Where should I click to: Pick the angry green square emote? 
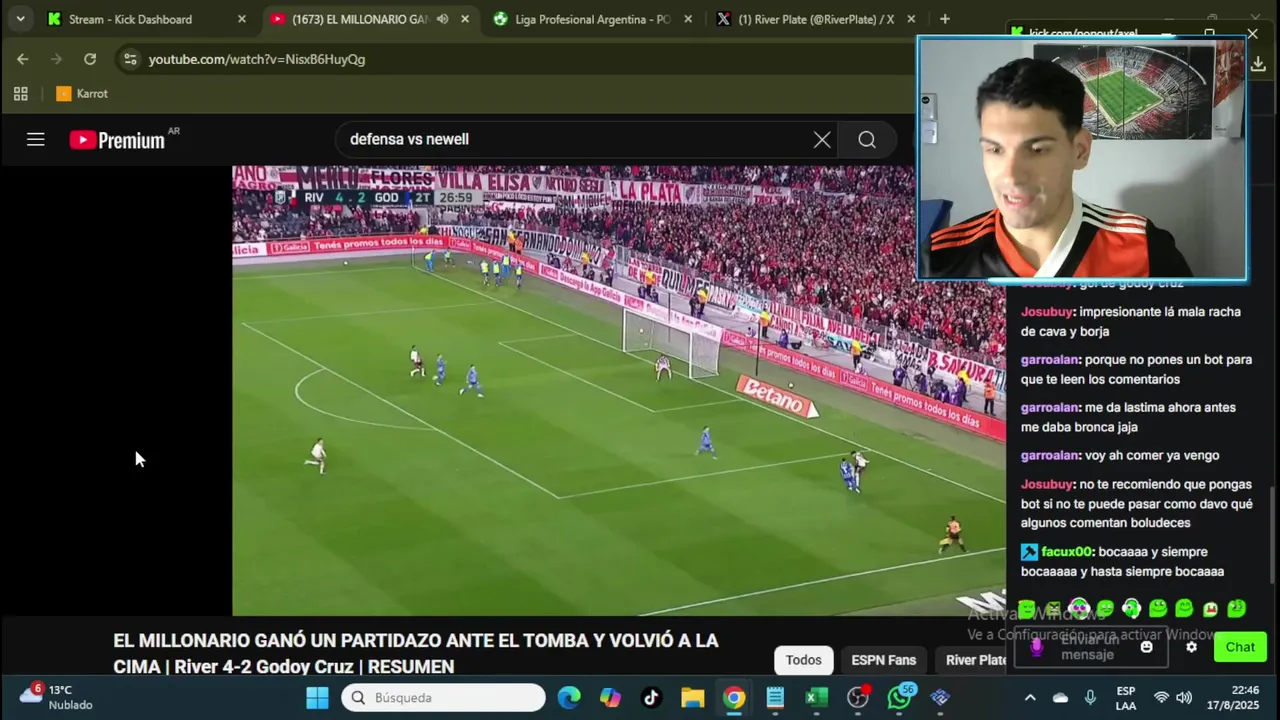(1052, 608)
